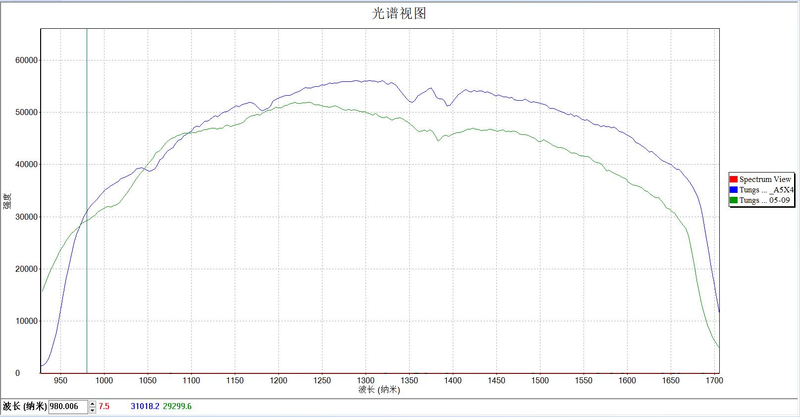The image size is (800, 417).
Task: Click the y-axis label 强度
Action: pos(7,201)
